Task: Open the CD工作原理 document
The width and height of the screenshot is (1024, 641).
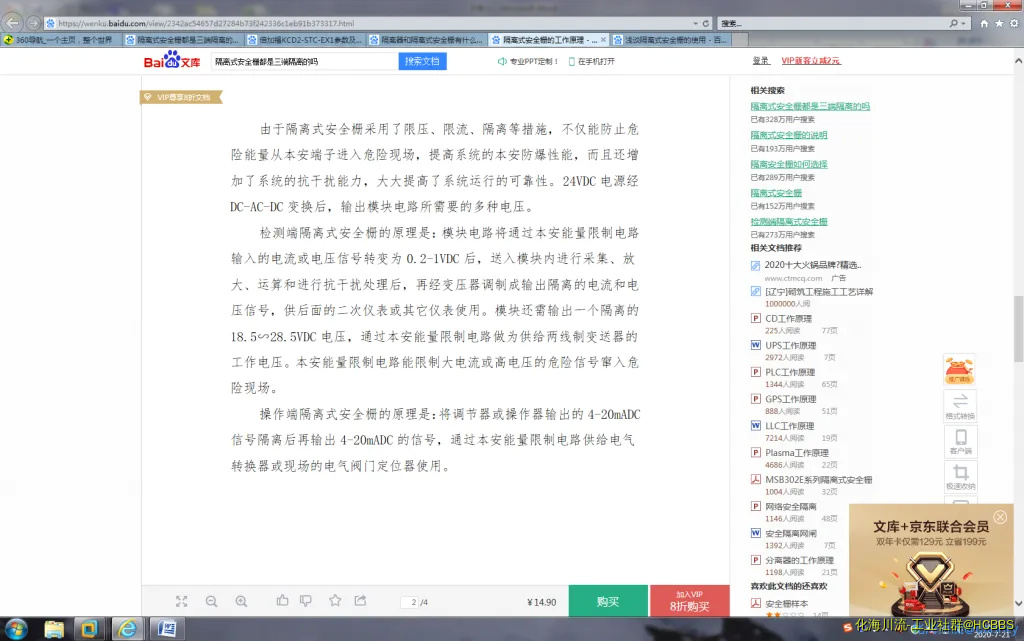Action: tap(788, 319)
